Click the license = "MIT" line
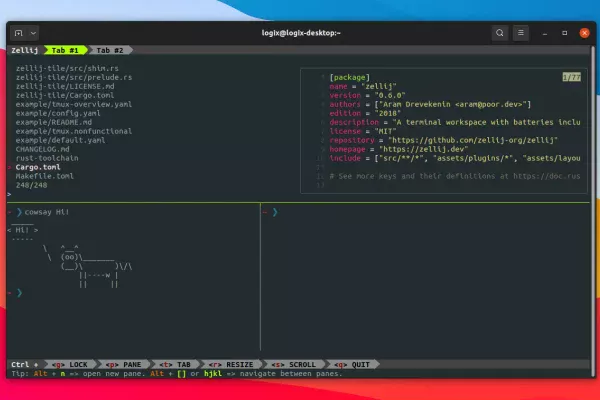This screenshot has width=600, height=400. point(363,131)
